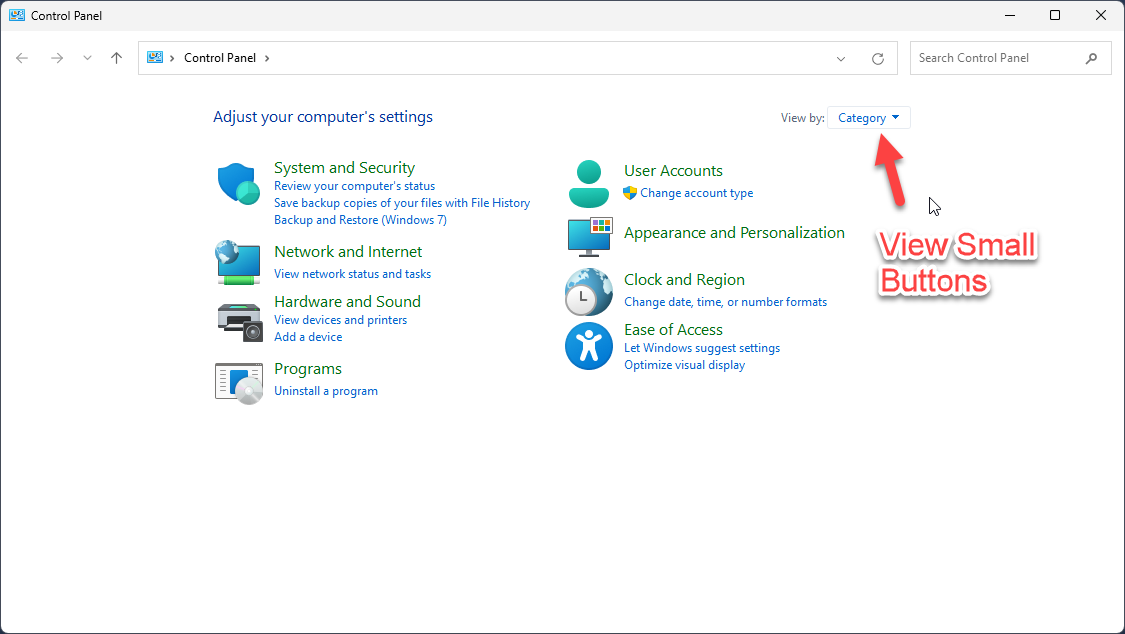The image size is (1125, 634).
Task: Open the Programs disc icon
Action: tap(238, 381)
